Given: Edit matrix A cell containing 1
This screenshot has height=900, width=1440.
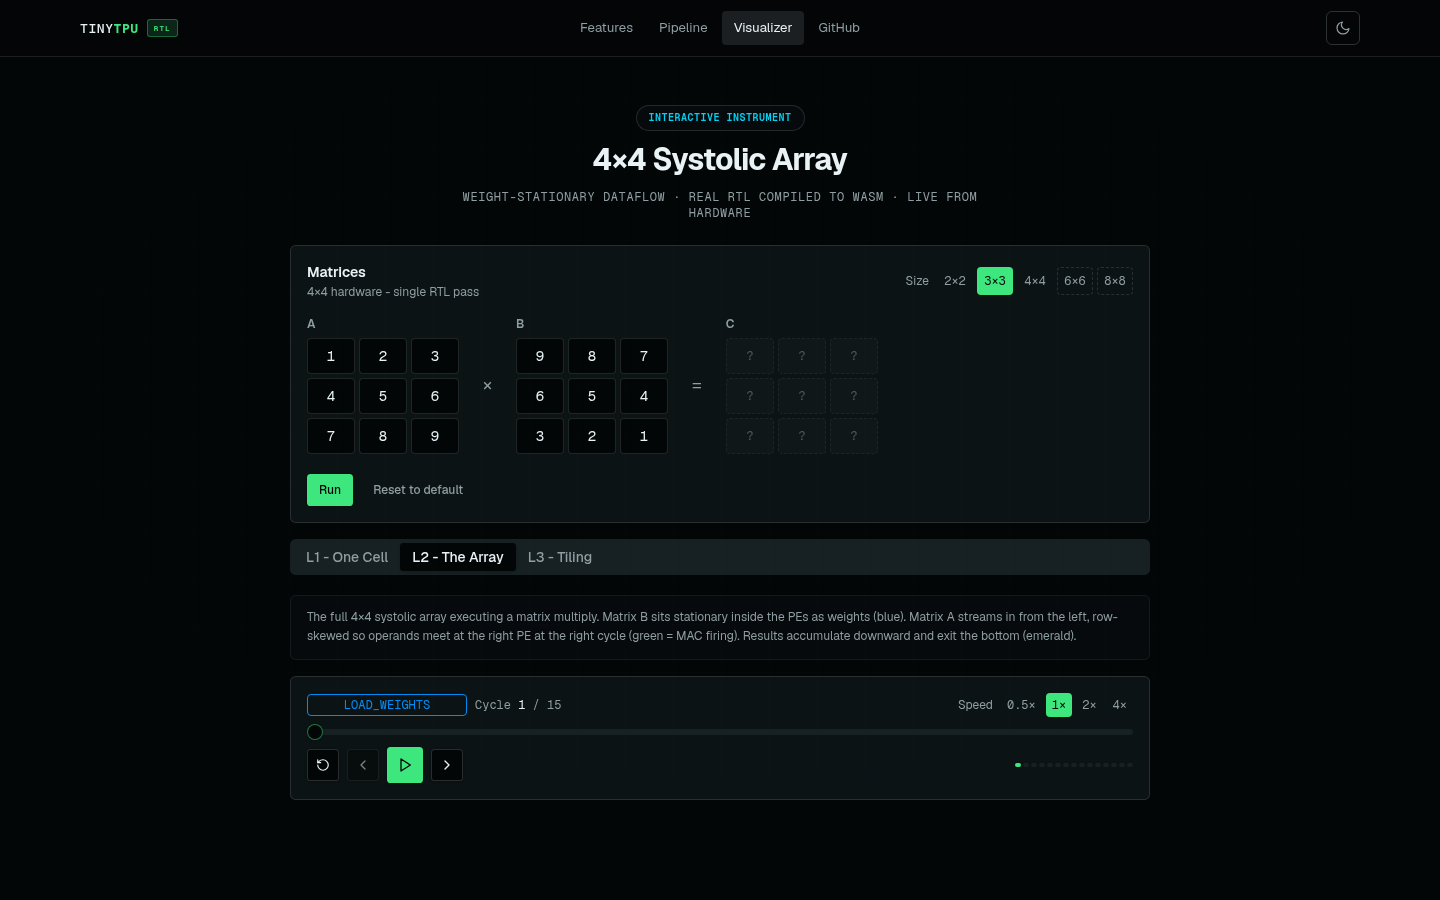Looking at the screenshot, I should click(331, 356).
